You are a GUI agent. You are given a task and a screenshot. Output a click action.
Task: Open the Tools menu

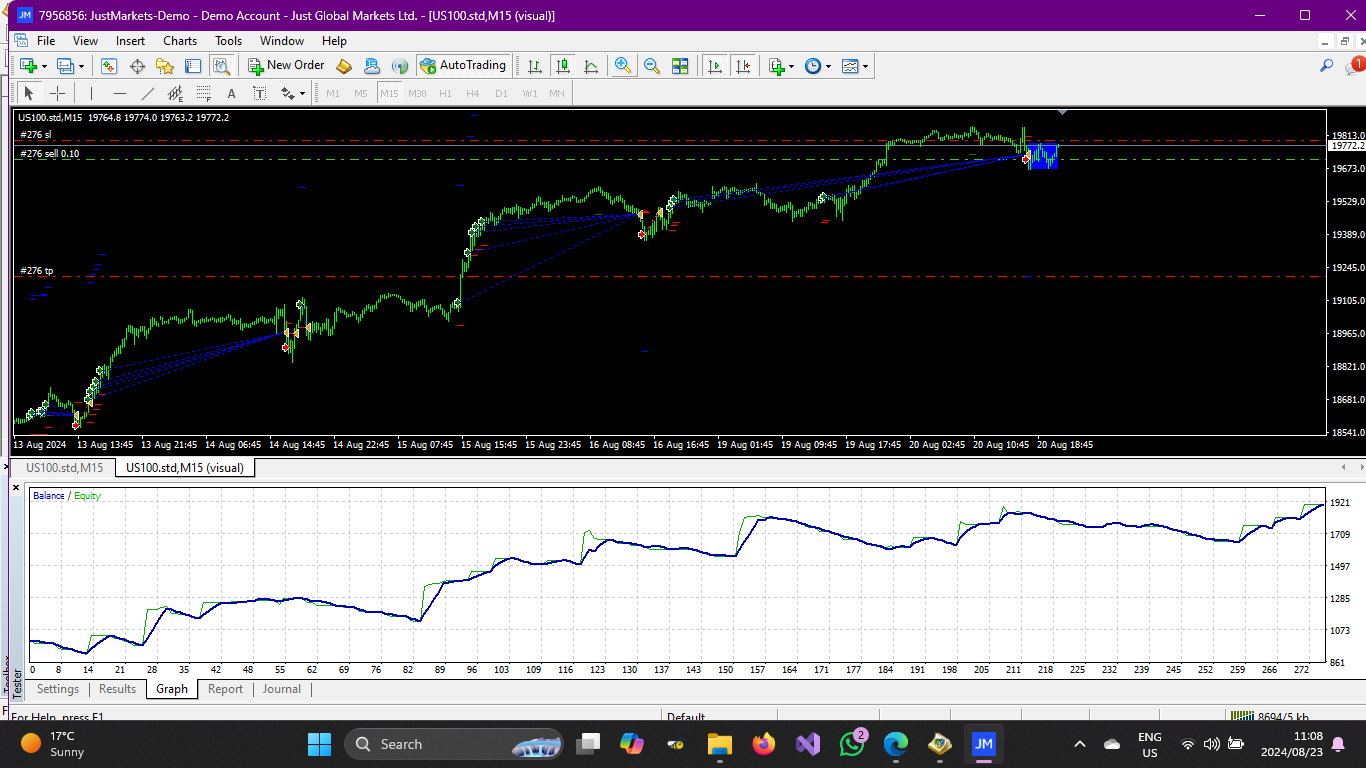(x=228, y=41)
